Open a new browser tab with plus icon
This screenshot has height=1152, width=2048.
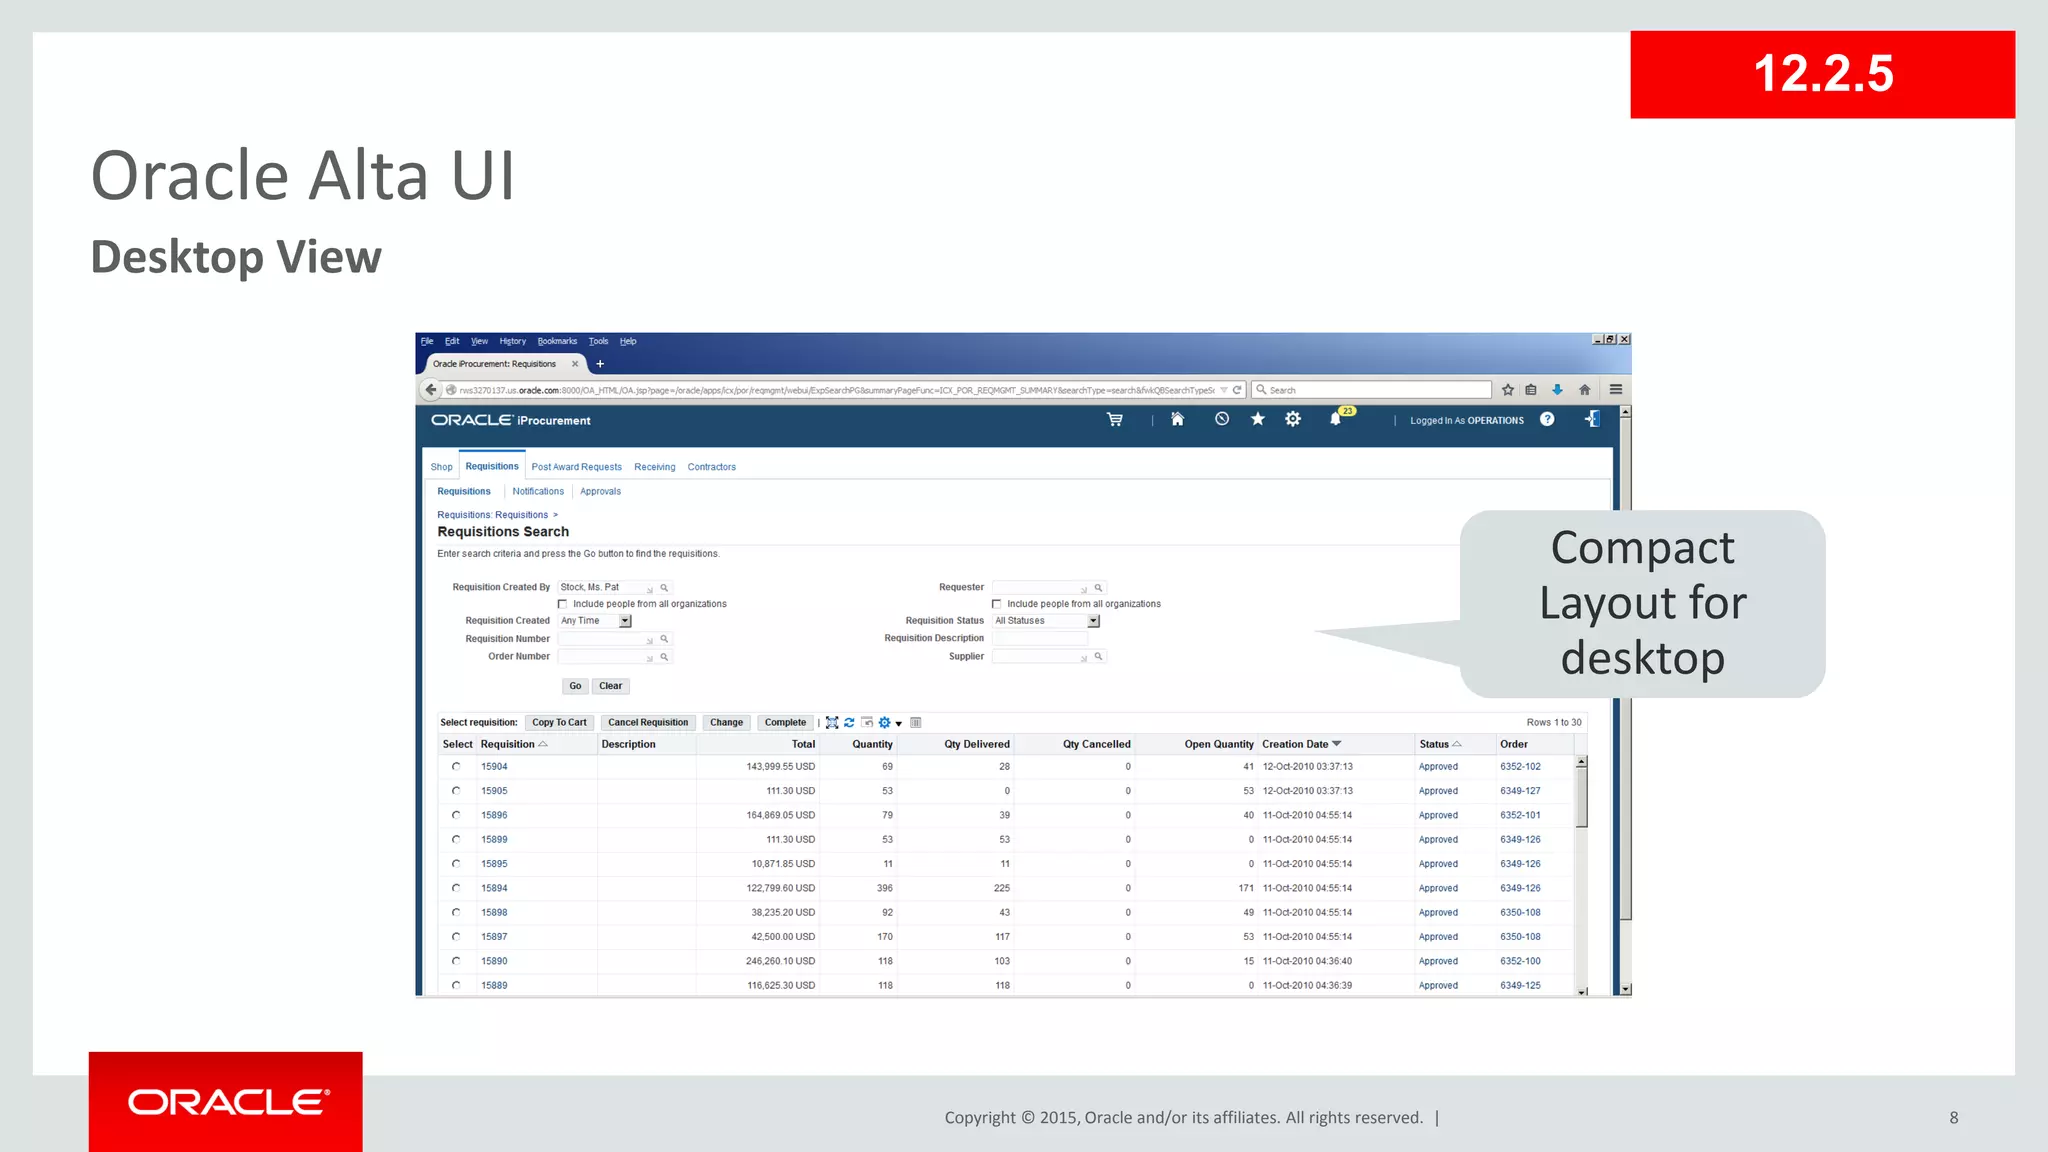click(x=600, y=364)
